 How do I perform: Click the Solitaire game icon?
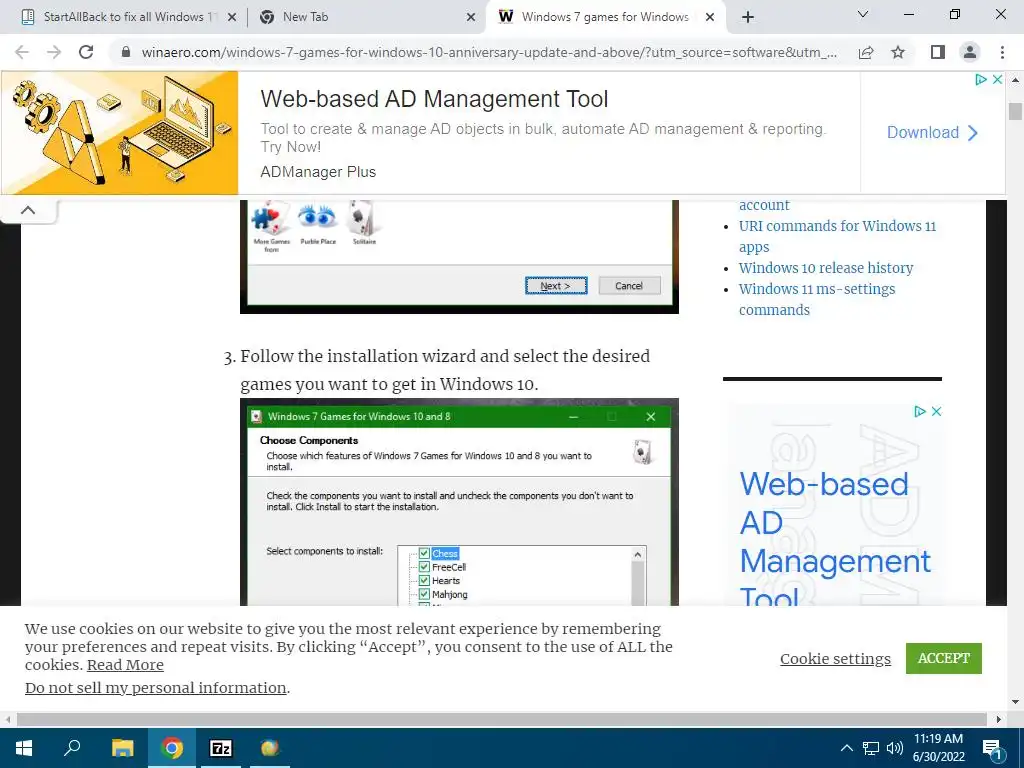[364, 224]
